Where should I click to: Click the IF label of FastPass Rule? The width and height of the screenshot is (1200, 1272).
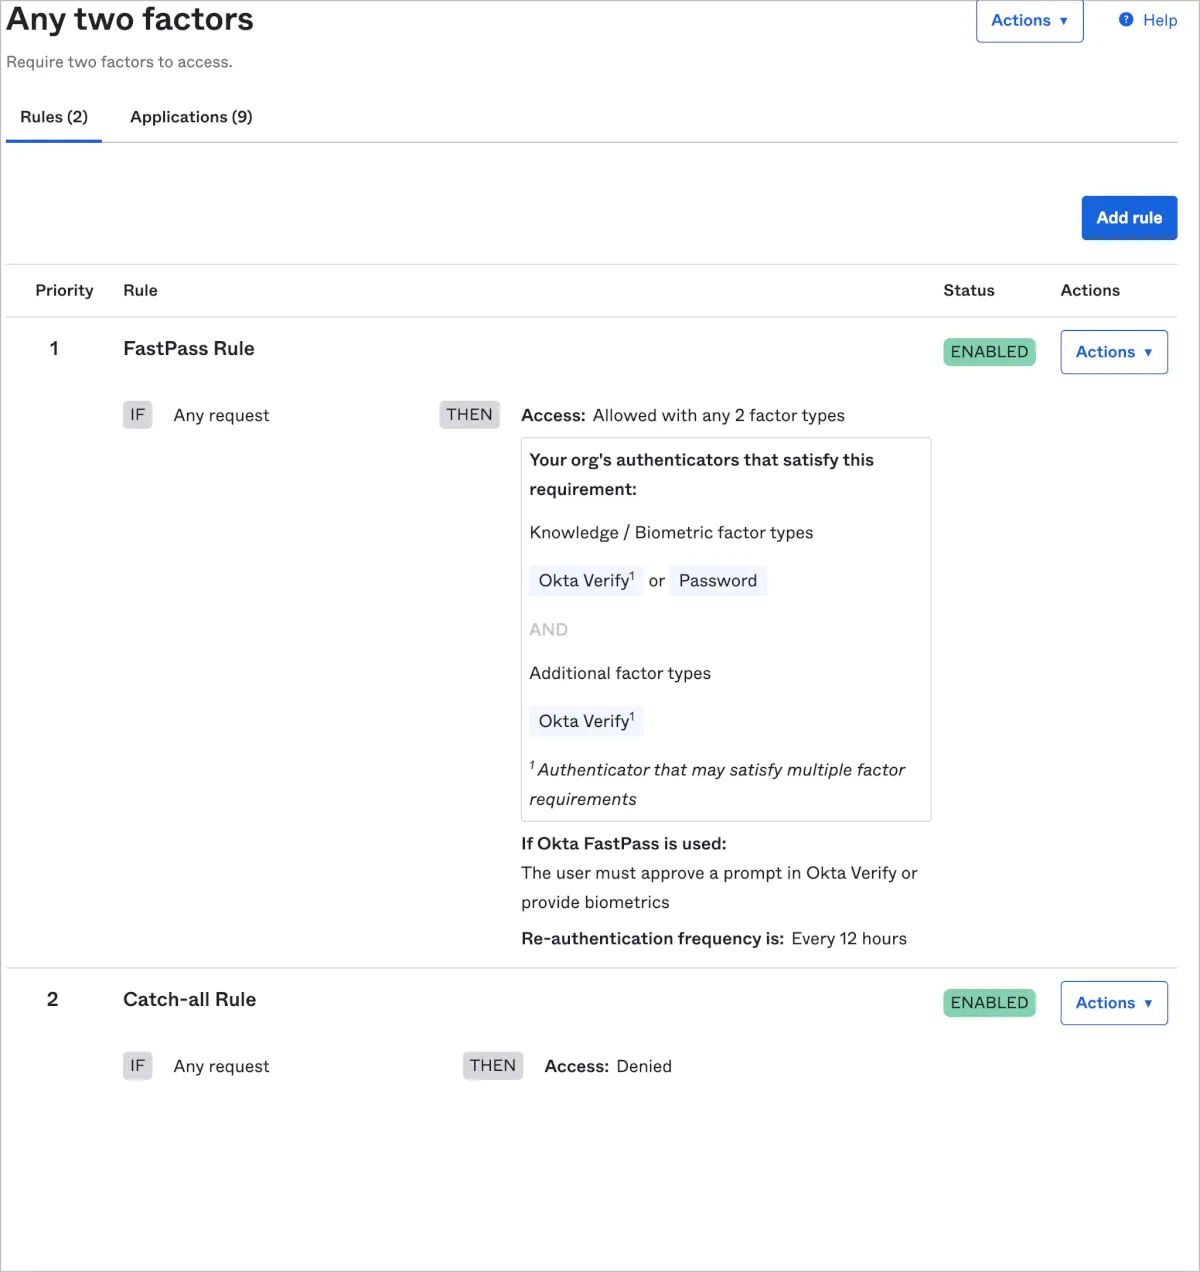[x=137, y=415]
